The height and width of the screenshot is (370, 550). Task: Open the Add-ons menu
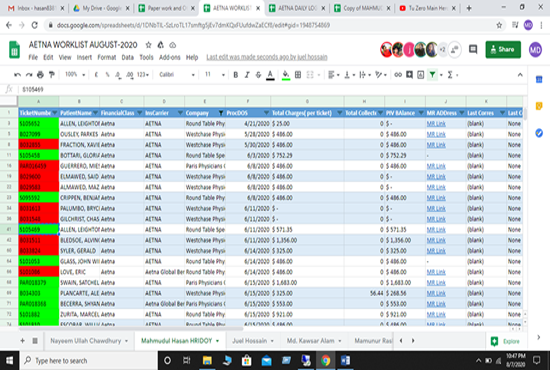pyautogui.click(x=169, y=57)
